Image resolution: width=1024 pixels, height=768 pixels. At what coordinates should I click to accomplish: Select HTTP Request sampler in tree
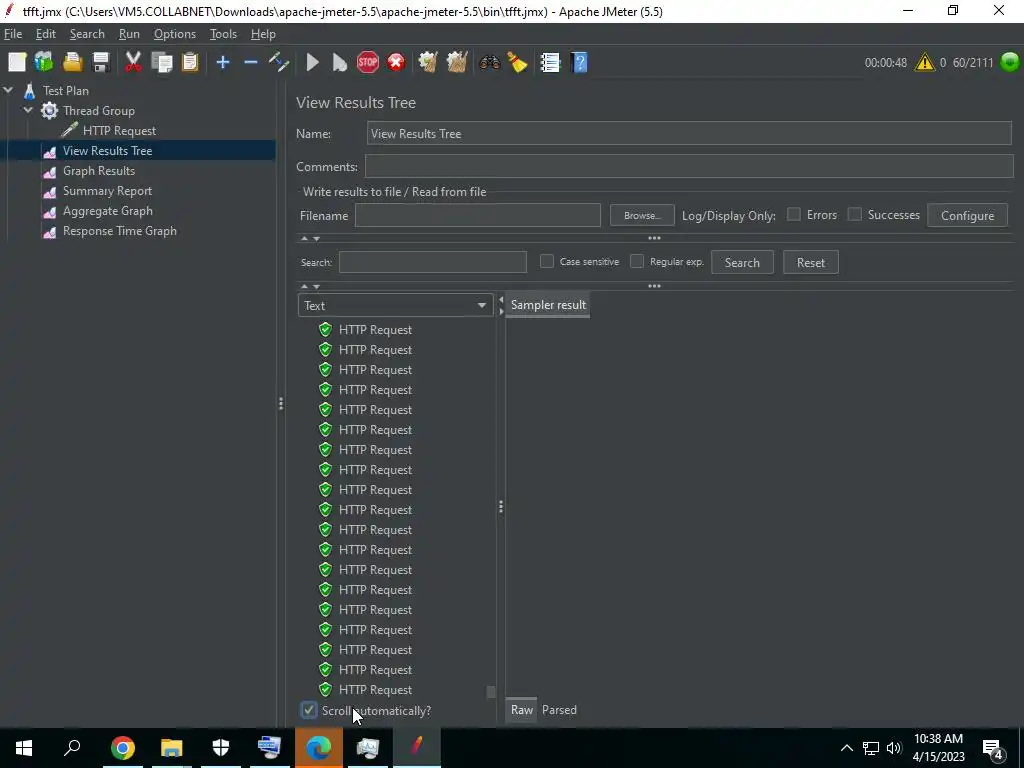pyautogui.click(x=119, y=131)
